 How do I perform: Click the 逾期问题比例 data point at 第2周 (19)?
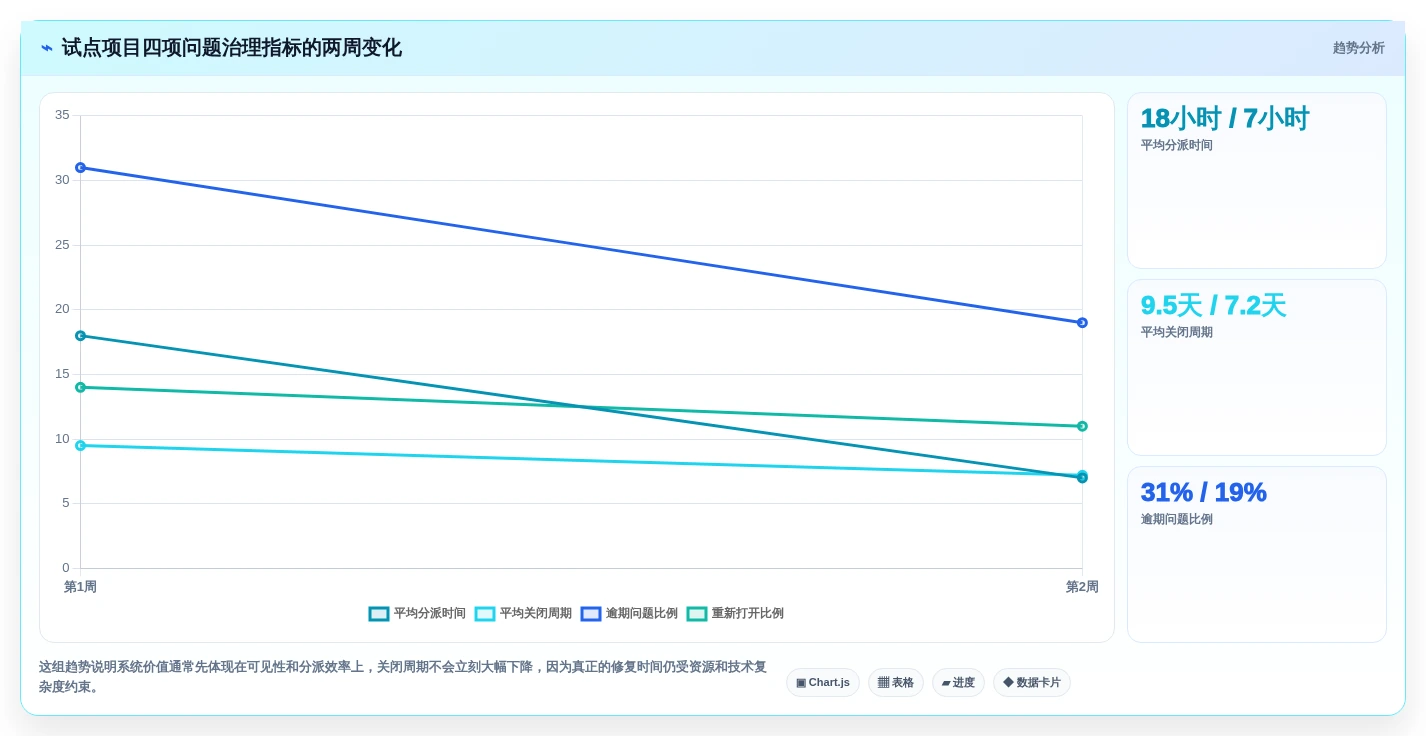pyautogui.click(x=1082, y=322)
